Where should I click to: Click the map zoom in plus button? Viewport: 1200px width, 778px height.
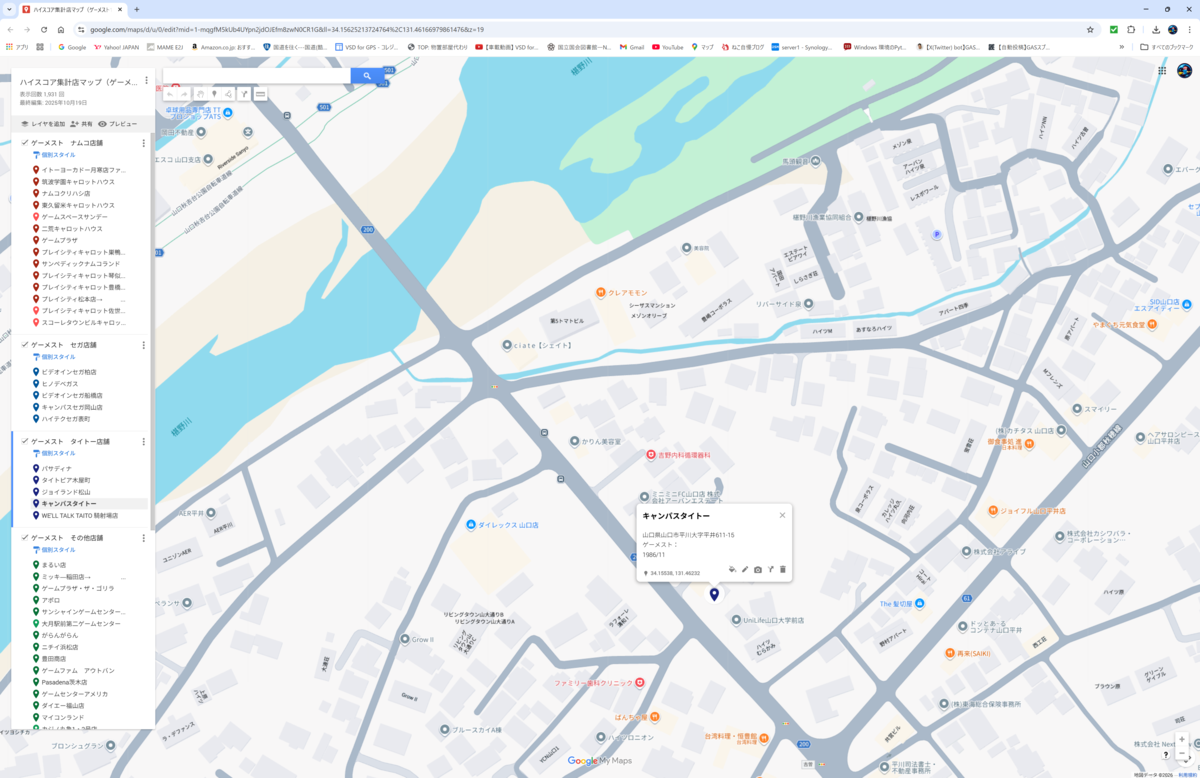click(x=1182, y=740)
